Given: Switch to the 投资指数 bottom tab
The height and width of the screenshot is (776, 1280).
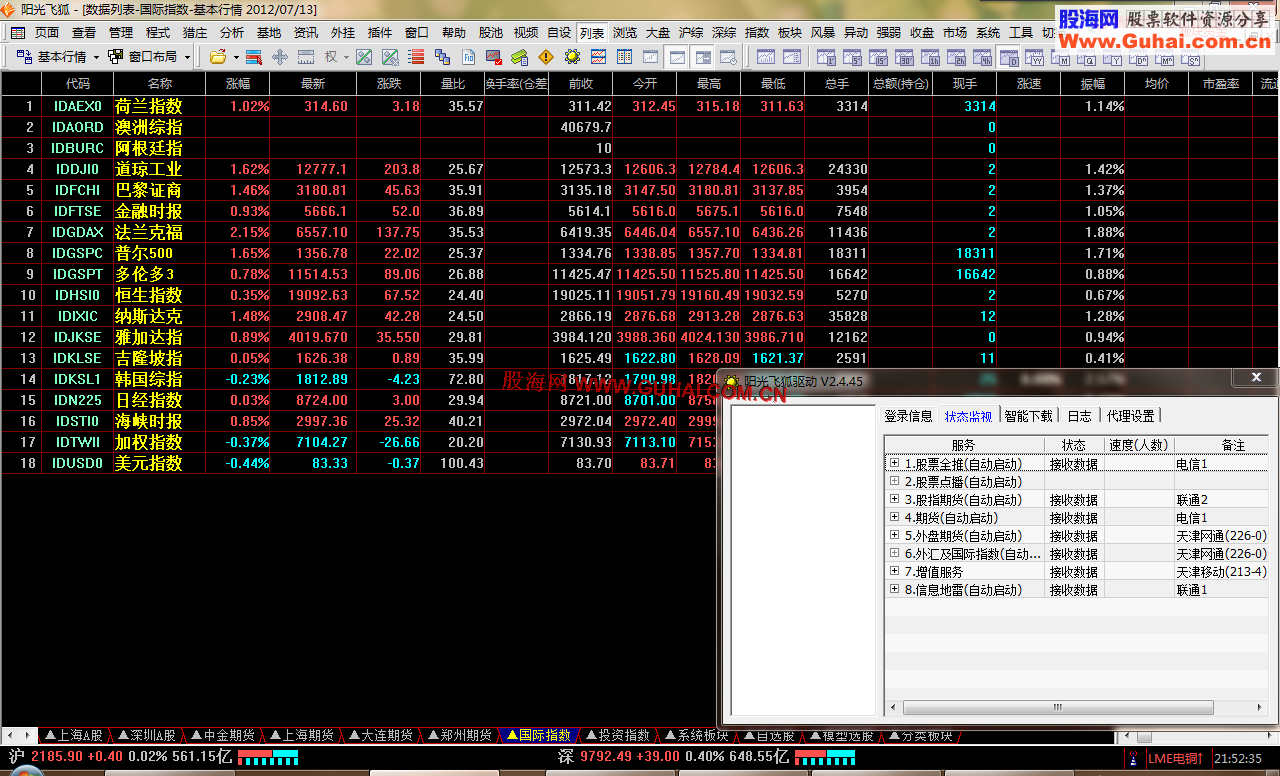Looking at the screenshot, I should pos(617,735).
